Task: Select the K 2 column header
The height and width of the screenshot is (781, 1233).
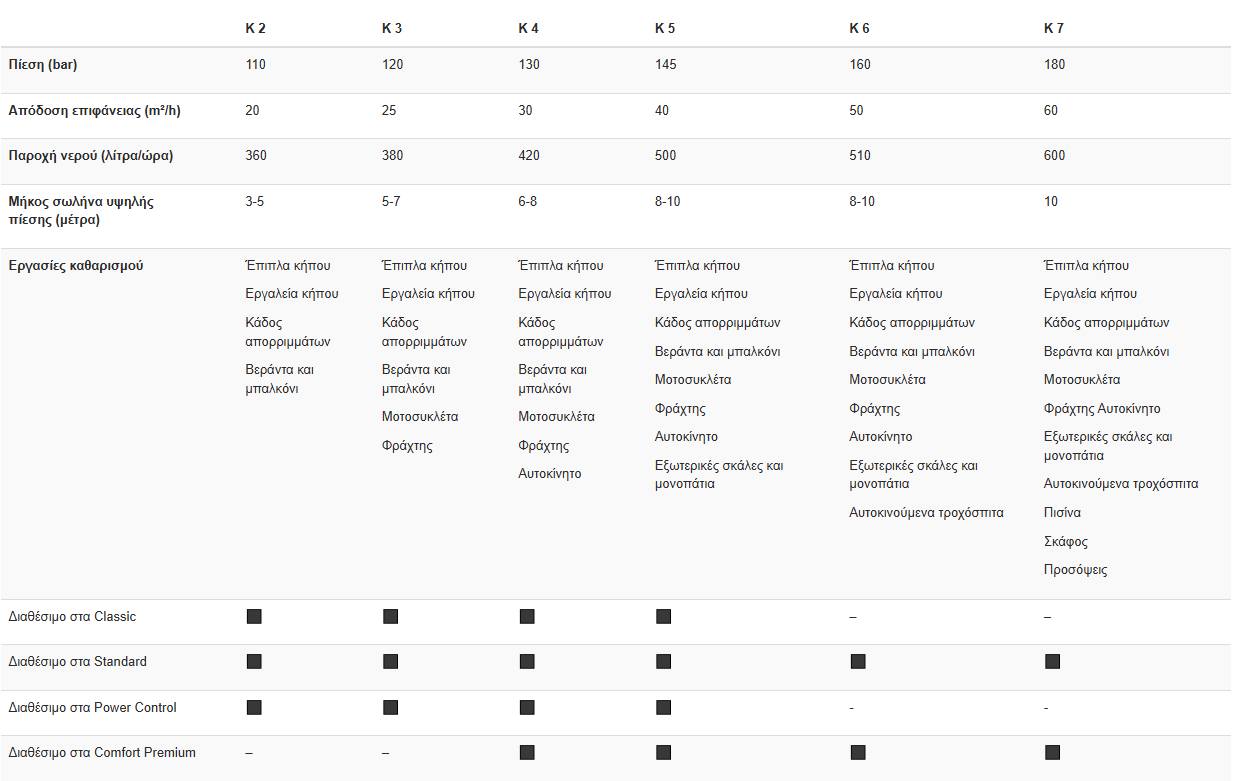Action: (x=255, y=28)
